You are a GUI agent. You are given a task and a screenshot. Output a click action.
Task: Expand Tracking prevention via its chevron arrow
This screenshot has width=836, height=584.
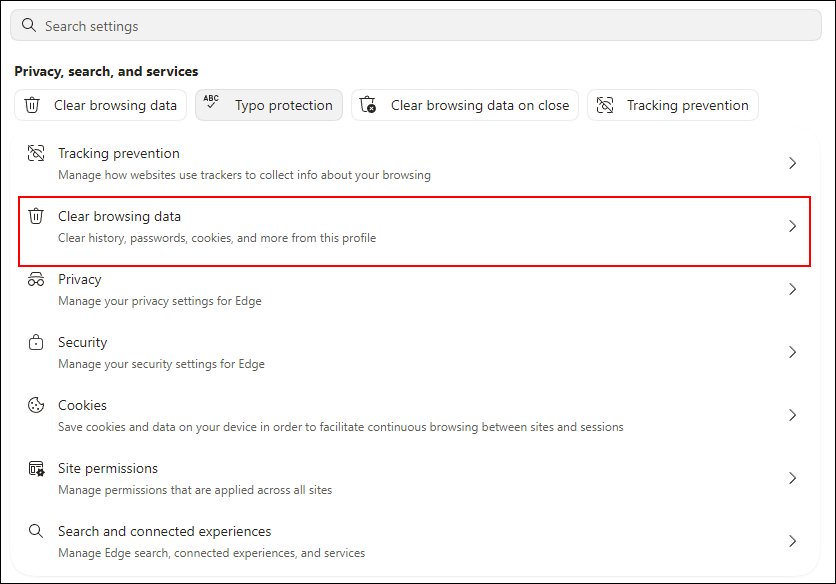tap(792, 163)
